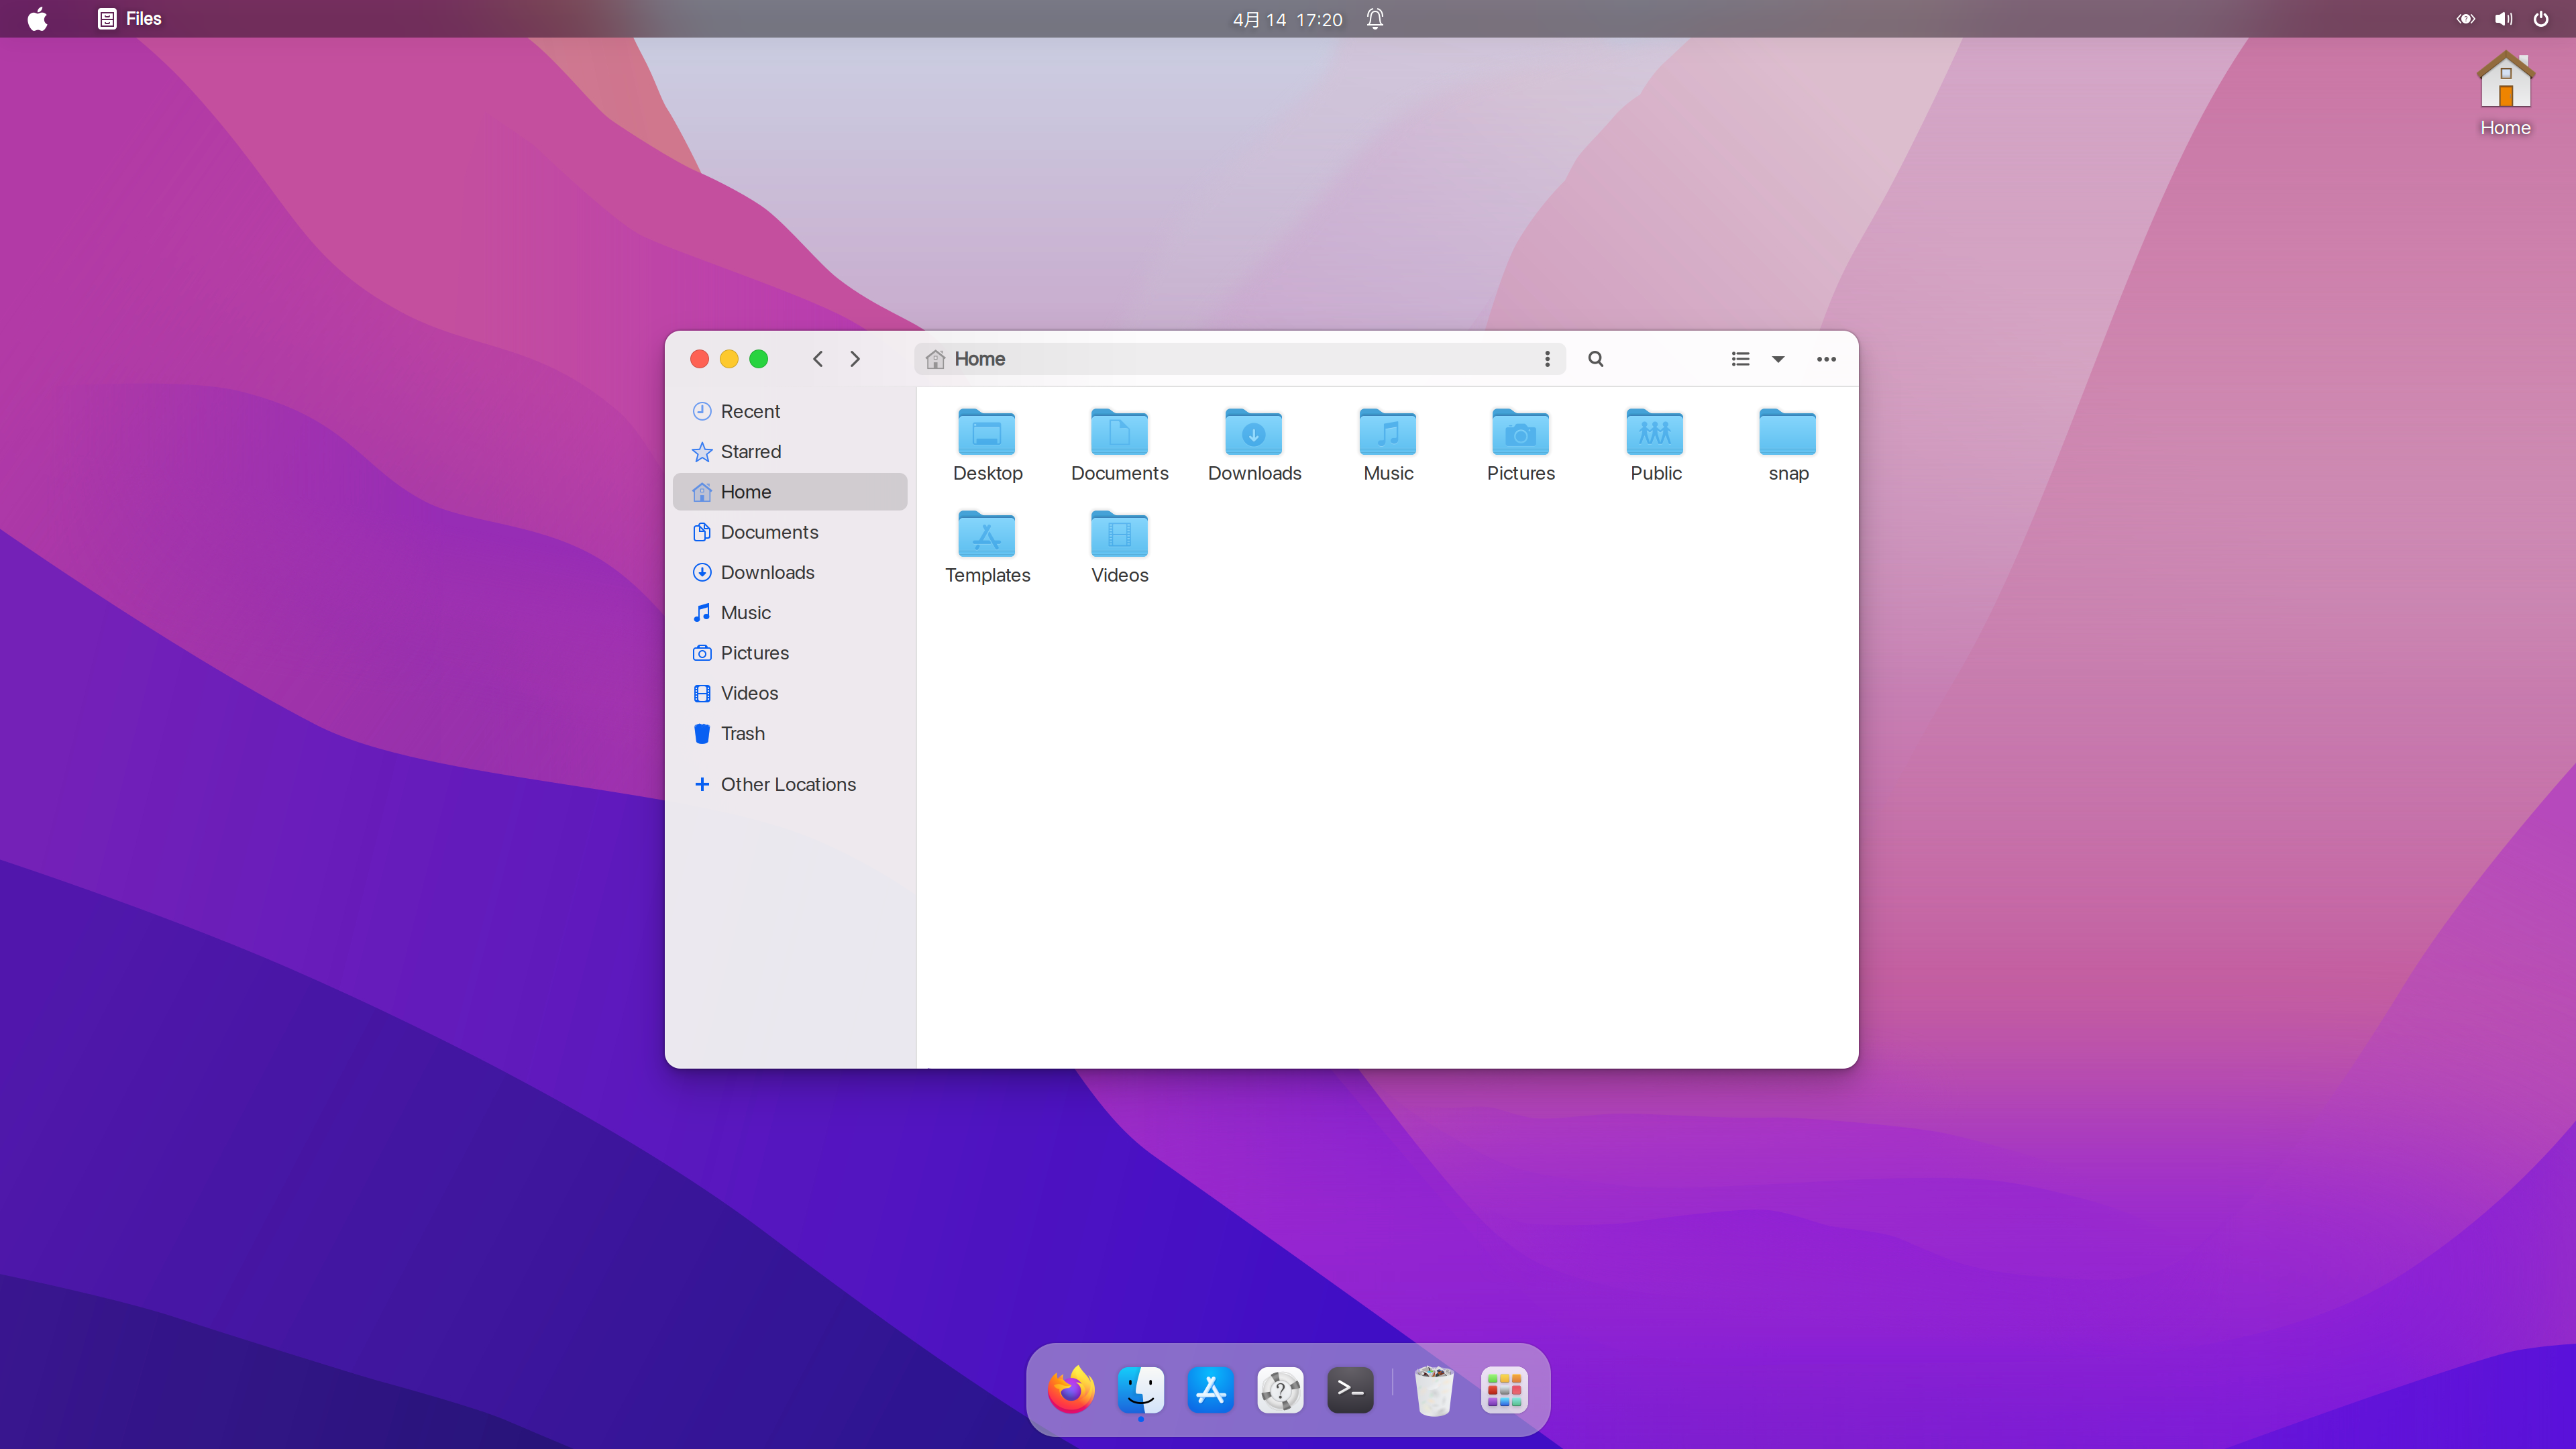Select the Public folder icon
Screen dimensions: 2576x1449
coord(1654,434)
